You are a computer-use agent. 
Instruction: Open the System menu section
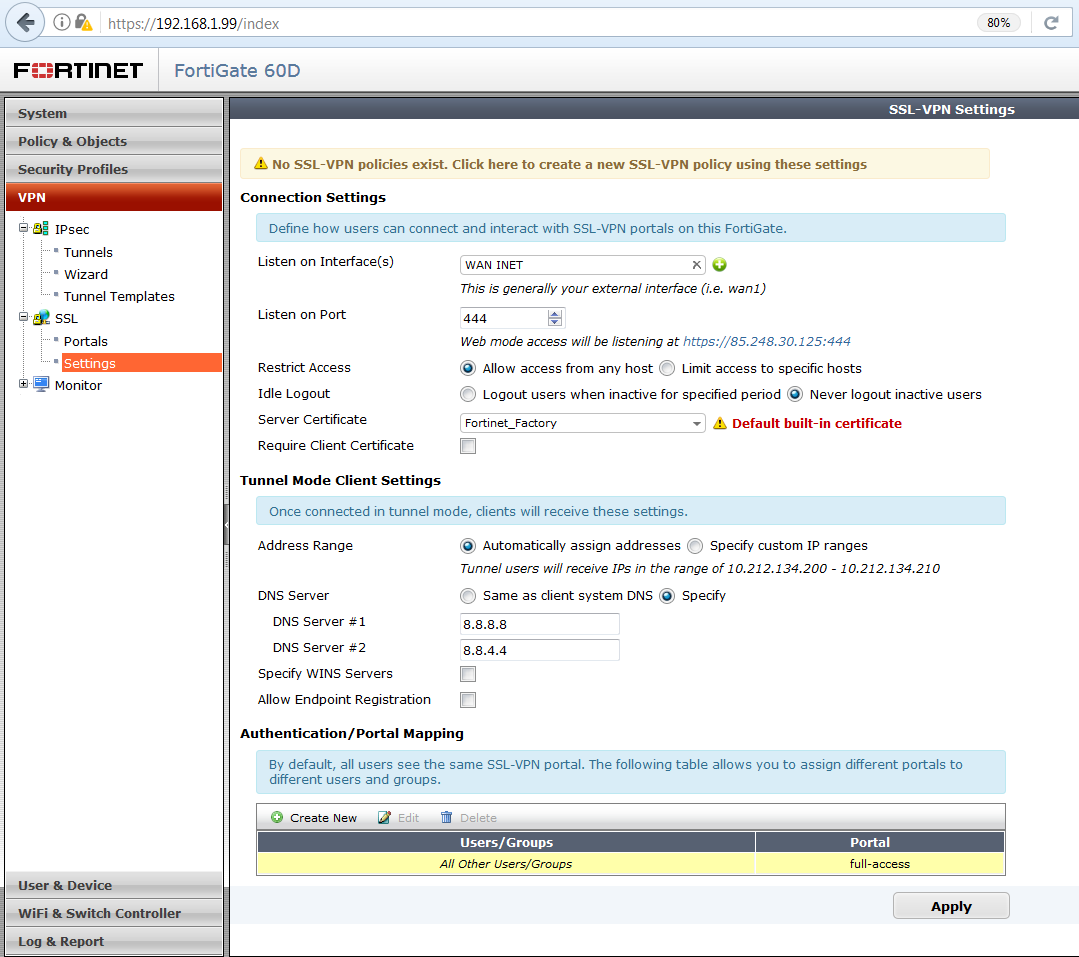click(114, 114)
